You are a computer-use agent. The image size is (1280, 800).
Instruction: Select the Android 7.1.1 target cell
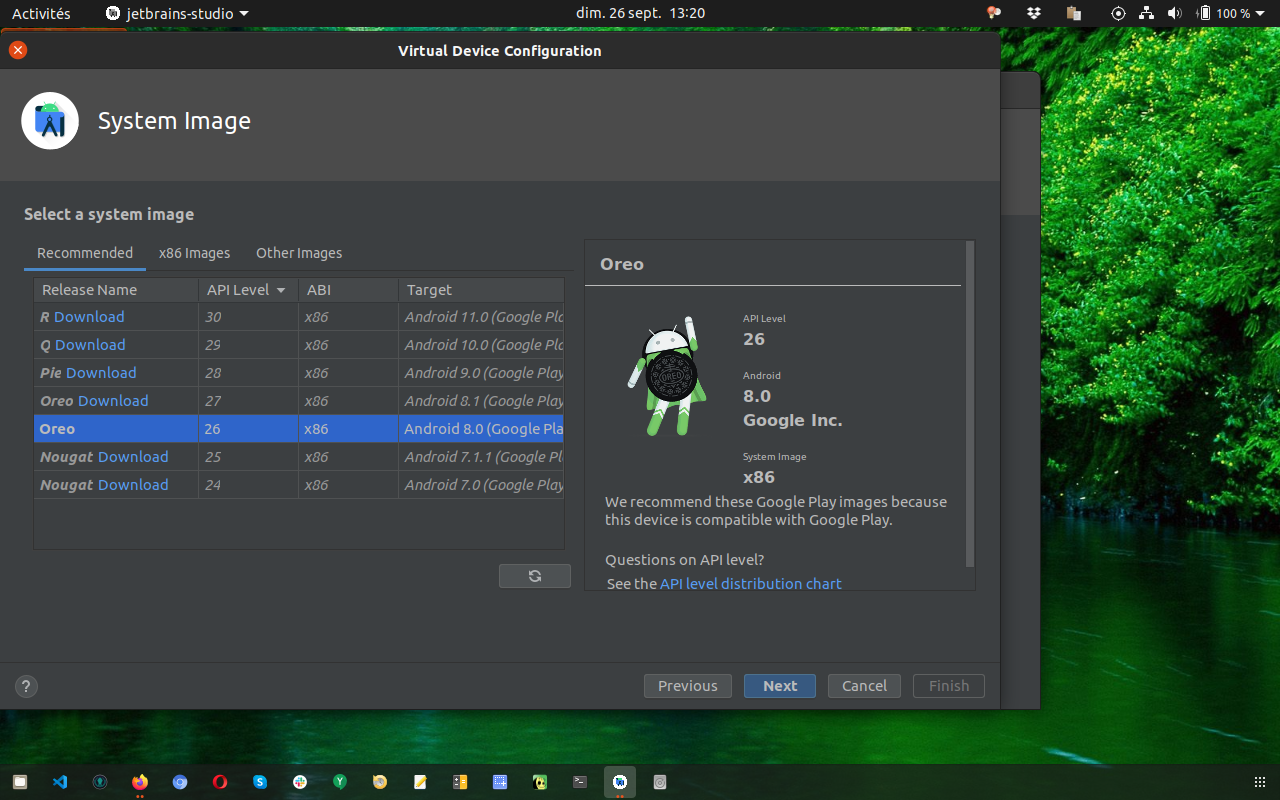click(482, 457)
